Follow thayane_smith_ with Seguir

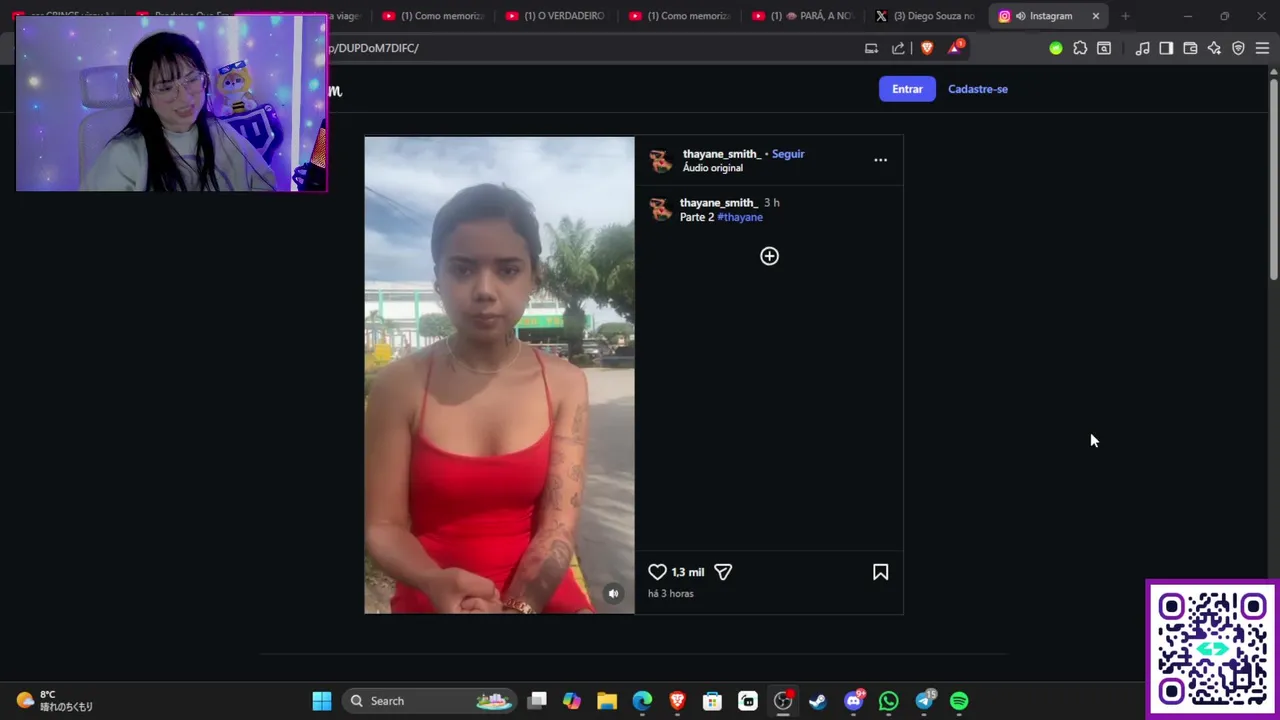[x=788, y=154]
